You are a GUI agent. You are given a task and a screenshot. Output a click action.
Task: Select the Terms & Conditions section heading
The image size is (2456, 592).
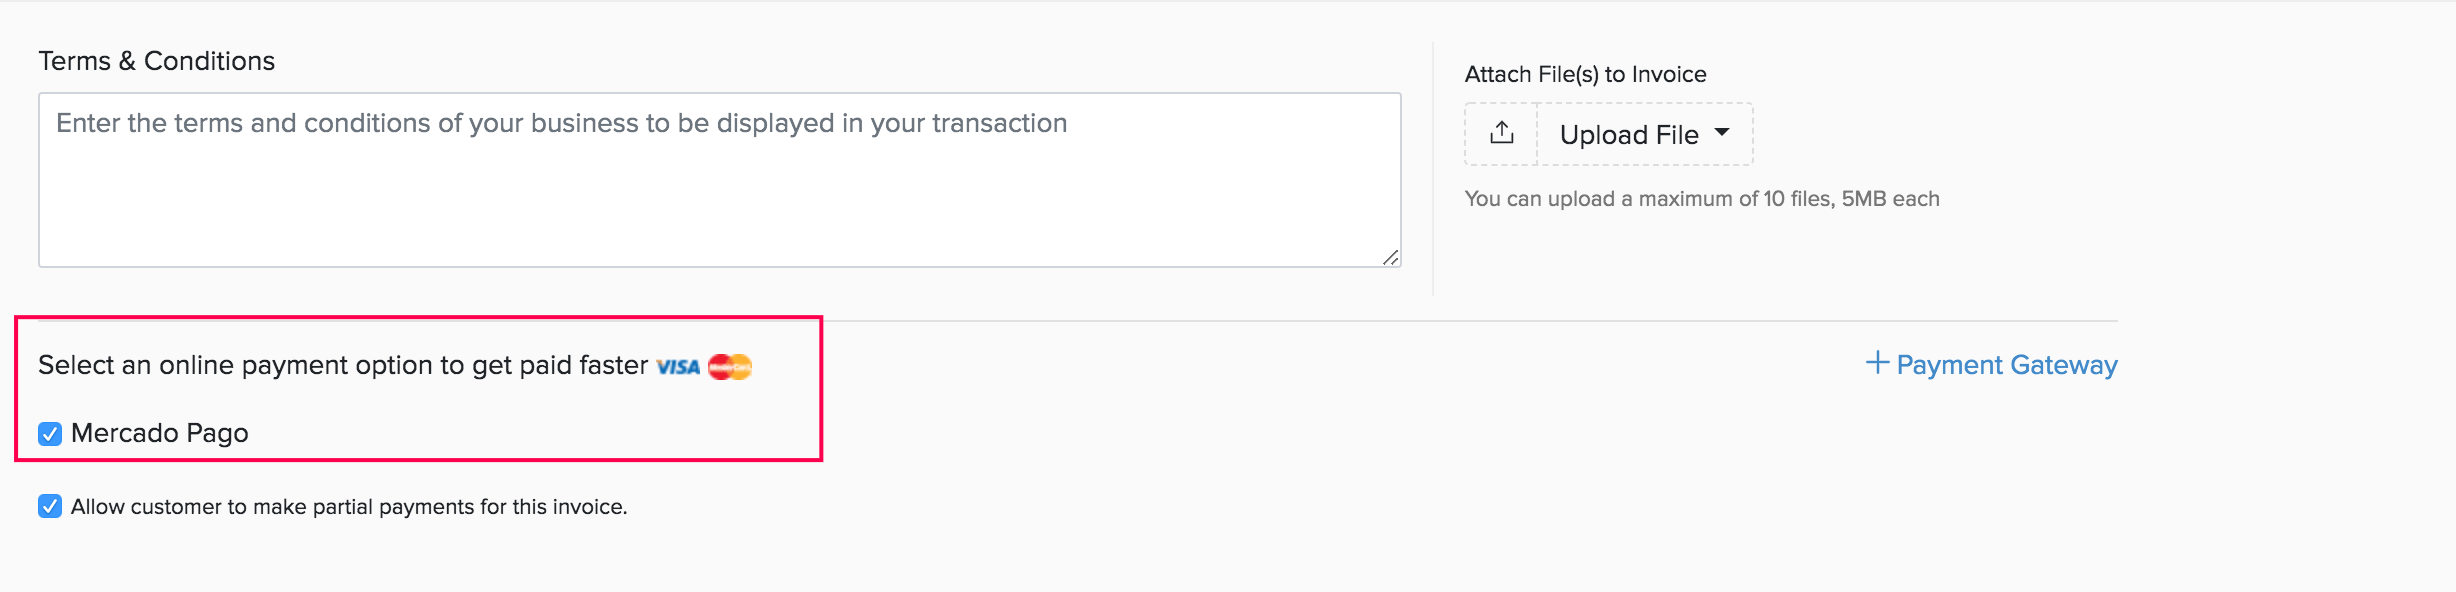pos(156,60)
